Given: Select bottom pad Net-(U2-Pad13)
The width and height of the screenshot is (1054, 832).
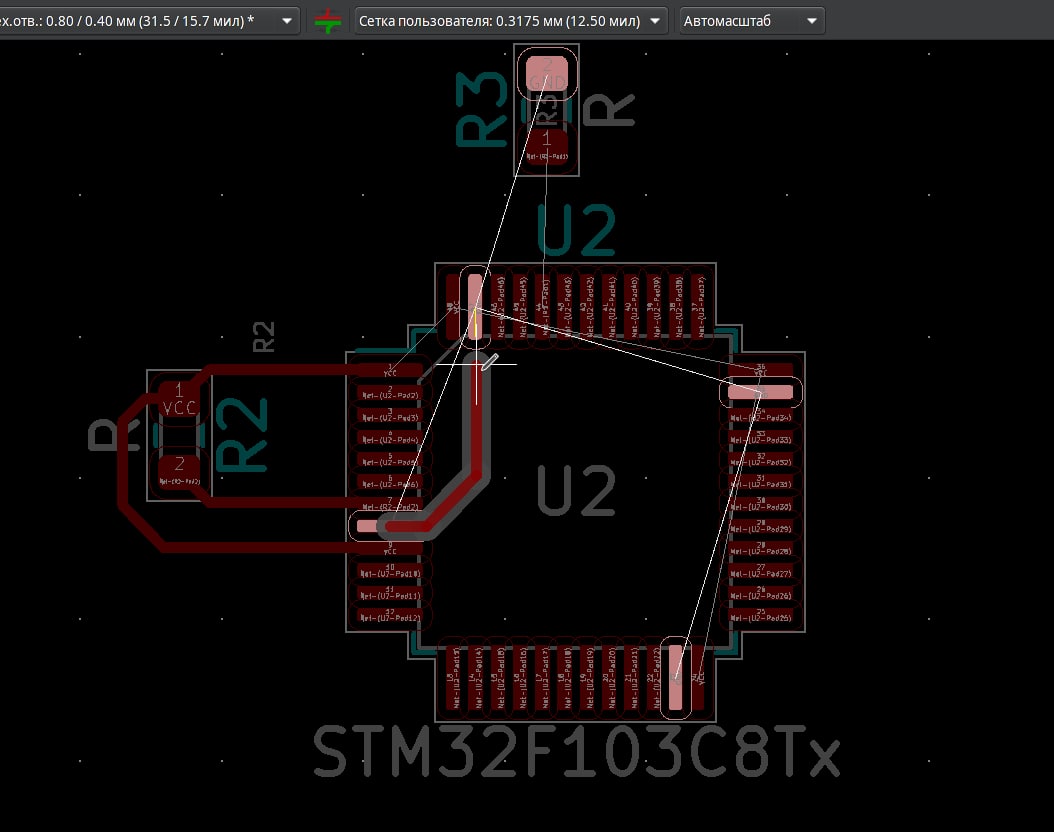Looking at the screenshot, I should coord(453,678).
